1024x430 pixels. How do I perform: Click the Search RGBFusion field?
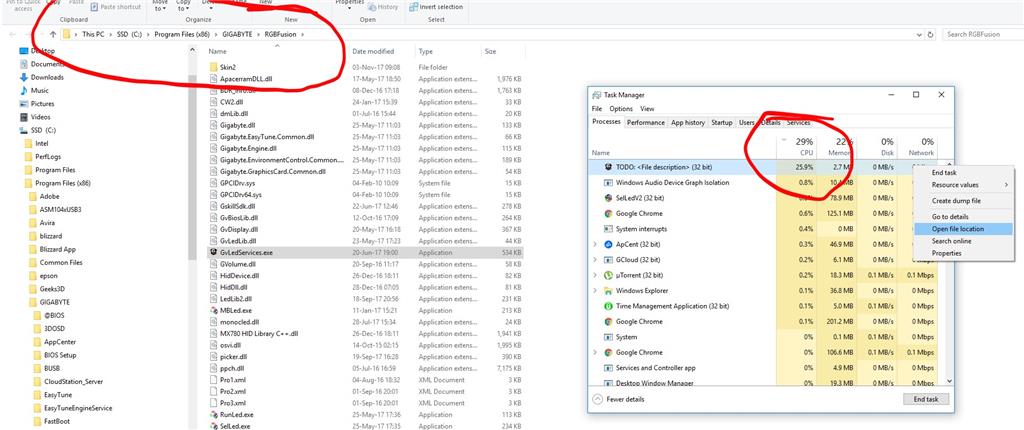tap(982, 35)
